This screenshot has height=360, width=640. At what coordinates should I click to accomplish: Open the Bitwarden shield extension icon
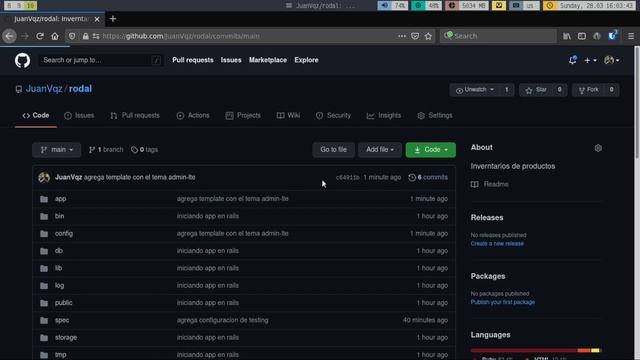click(x=612, y=36)
